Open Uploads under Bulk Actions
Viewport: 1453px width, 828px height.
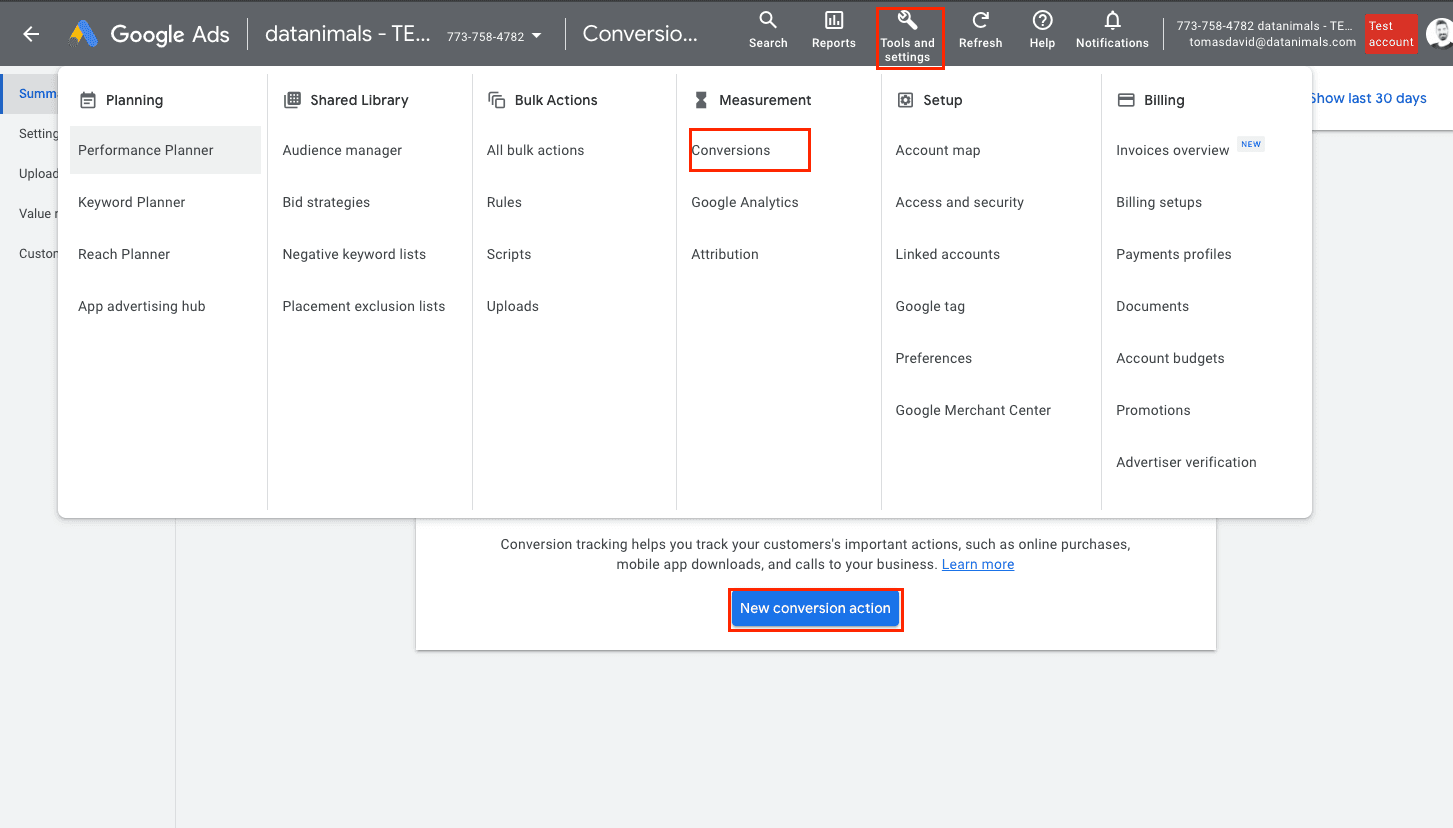point(513,306)
